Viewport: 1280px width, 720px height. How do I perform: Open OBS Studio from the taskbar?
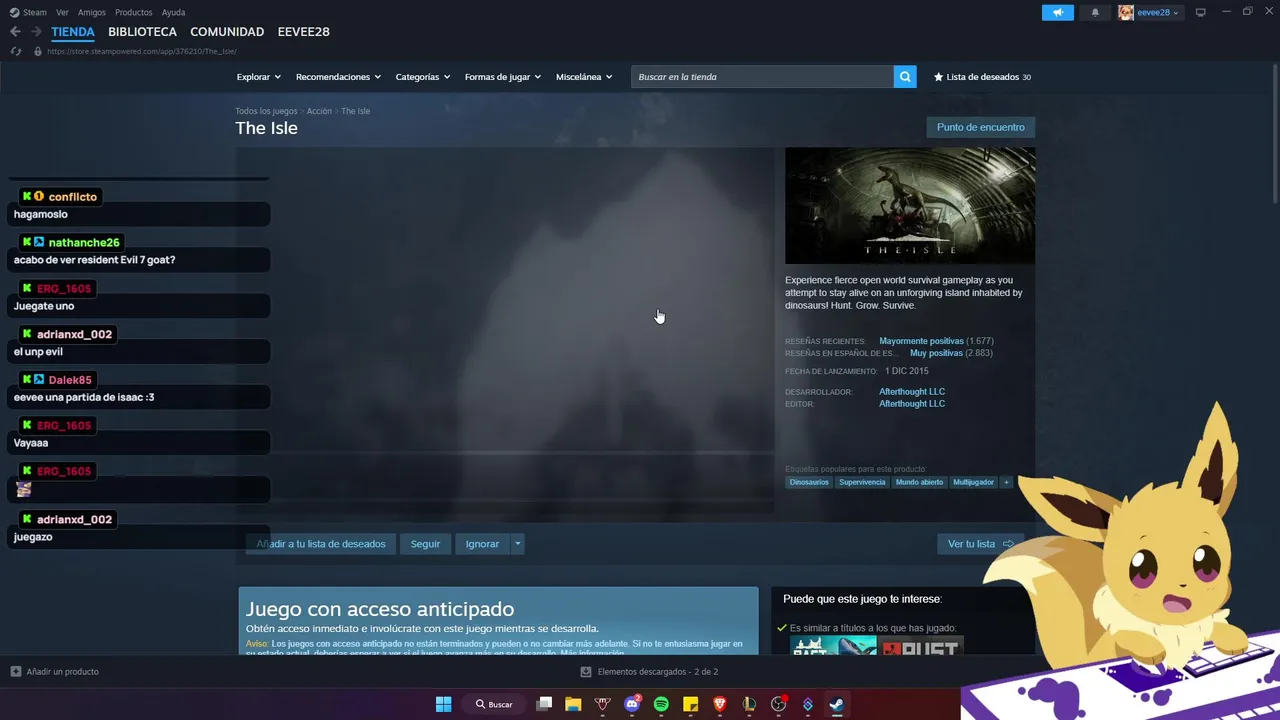coord(779,704)
